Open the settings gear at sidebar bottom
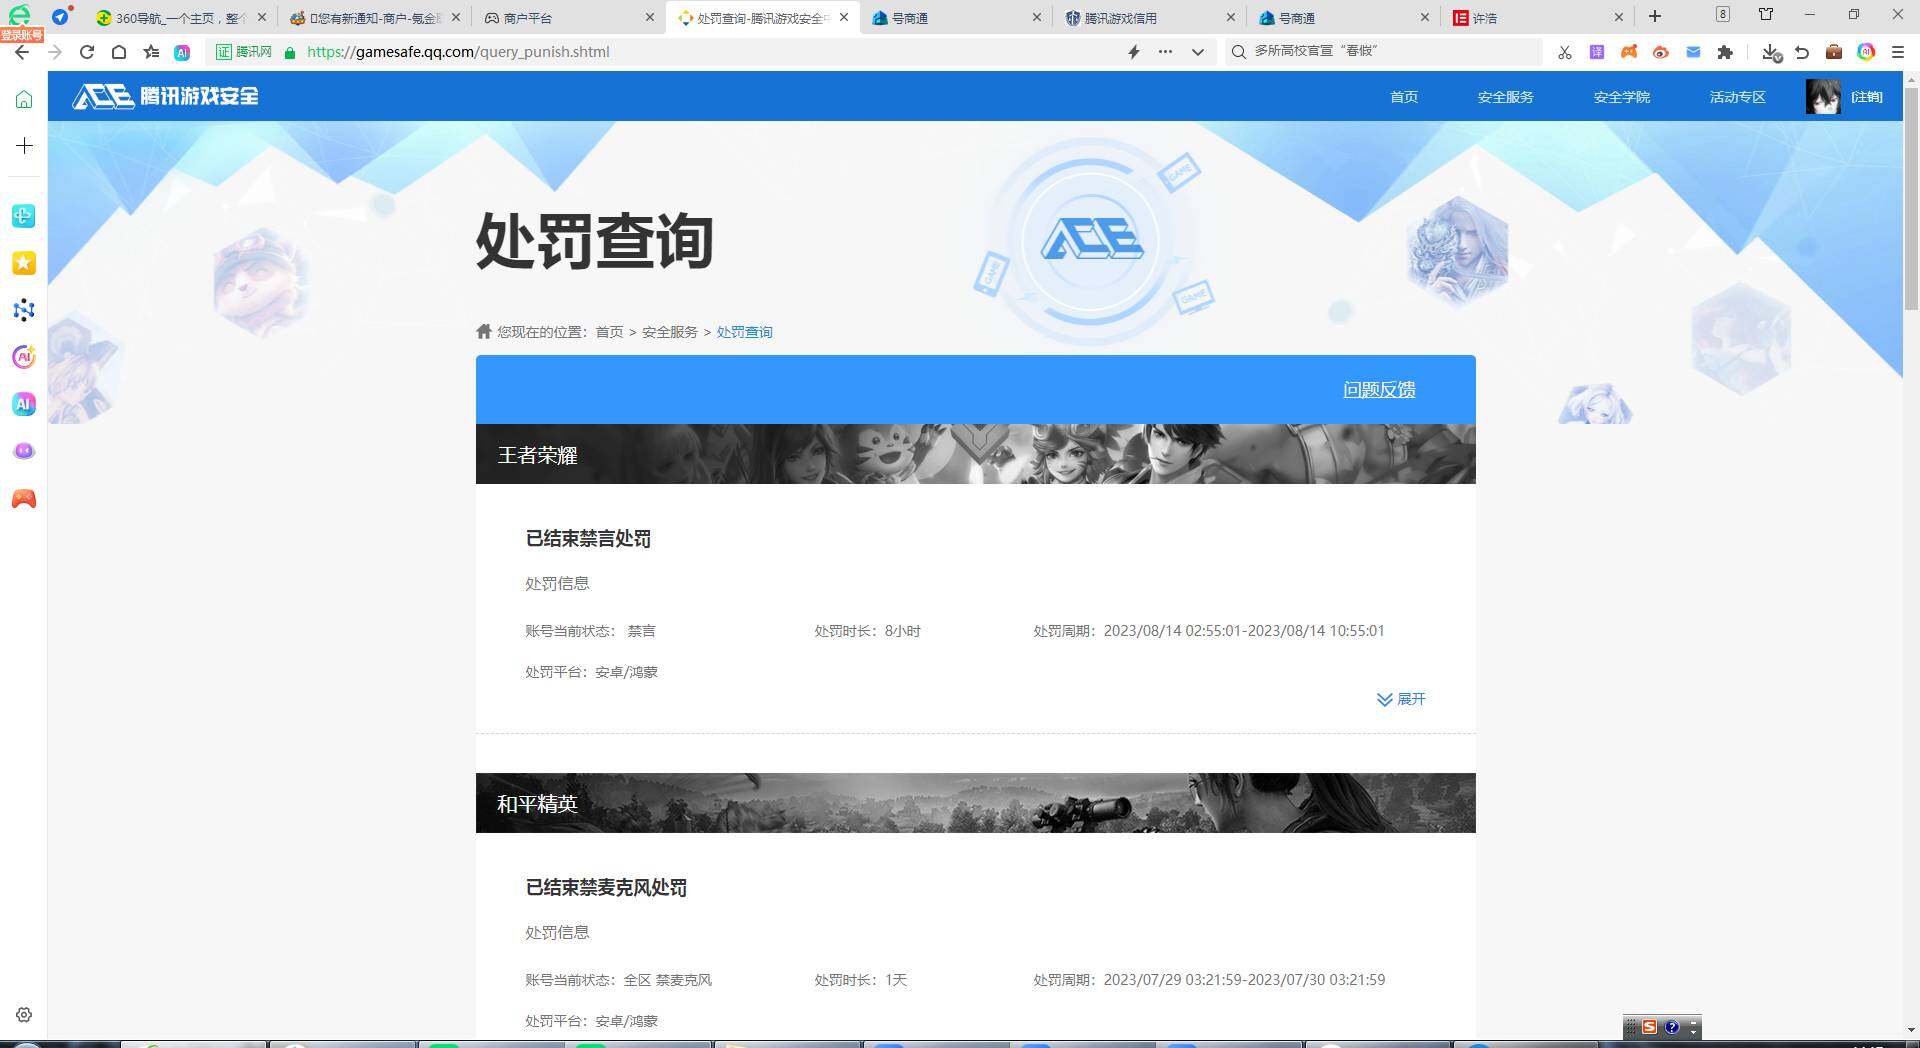This screenshot has width=1920, height=1048. coord(23,1015)
